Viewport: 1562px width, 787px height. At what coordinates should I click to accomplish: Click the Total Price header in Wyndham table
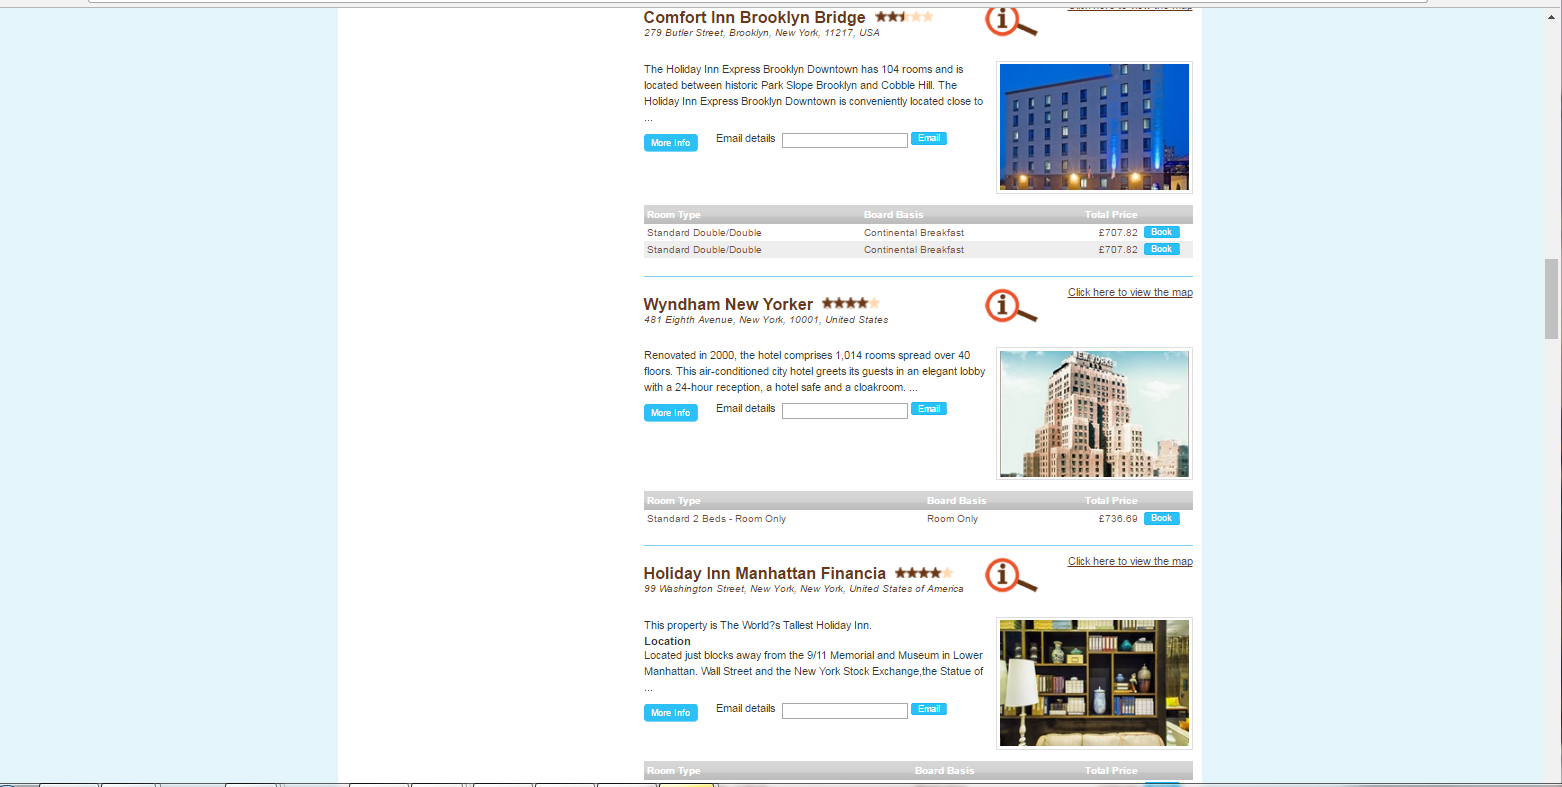click(1111, 501)
